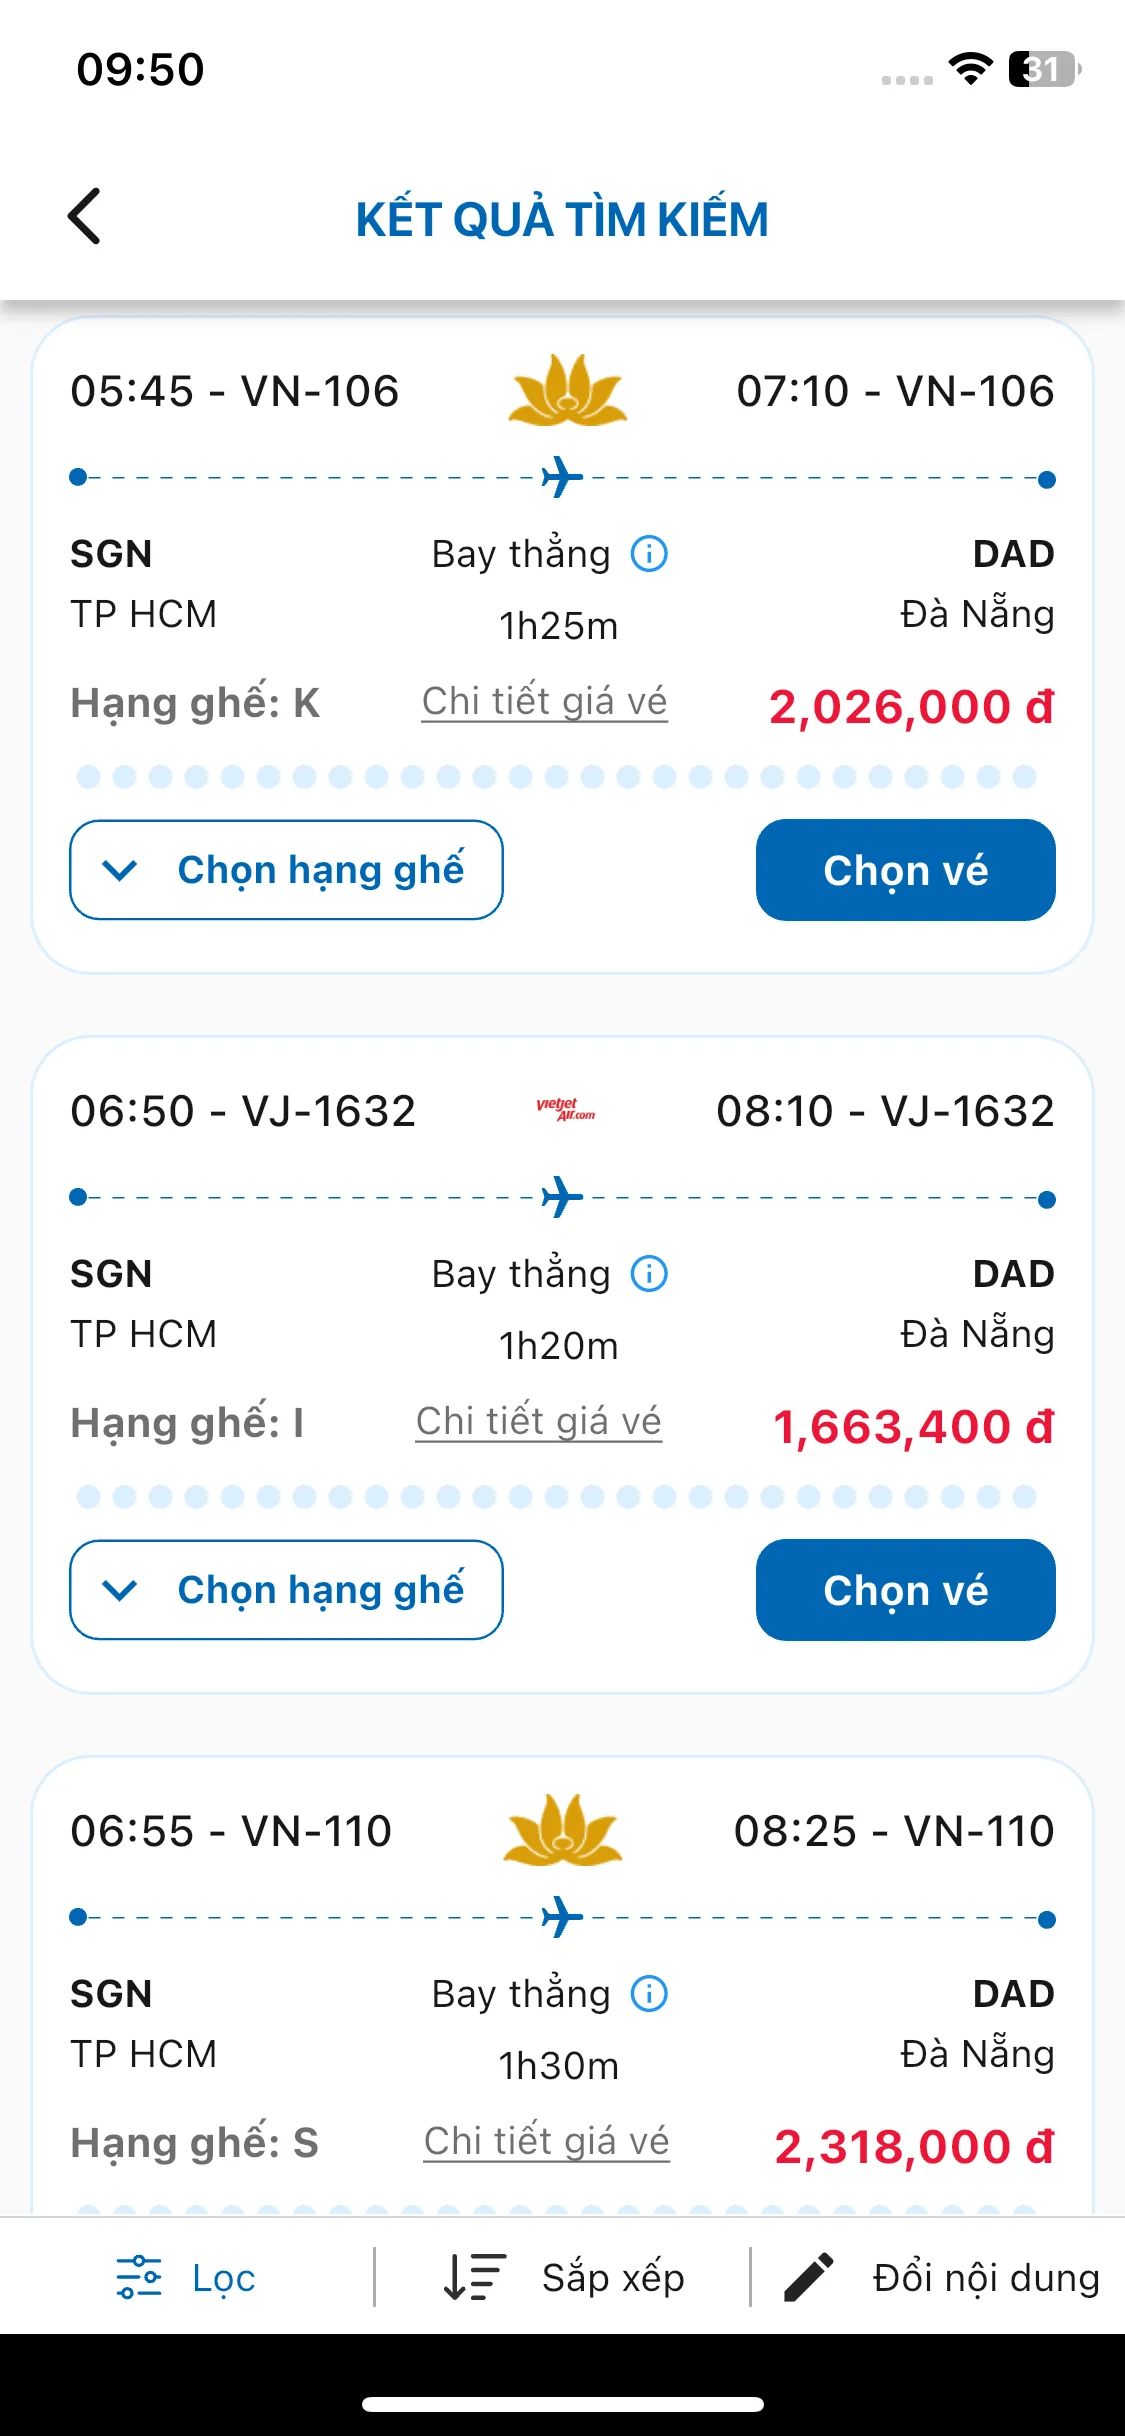Click Chọn vé for flight VJ-1632
The height and width of the screenshot is (2436, 1125).
pyautogui.click(x=906, y=1590)
